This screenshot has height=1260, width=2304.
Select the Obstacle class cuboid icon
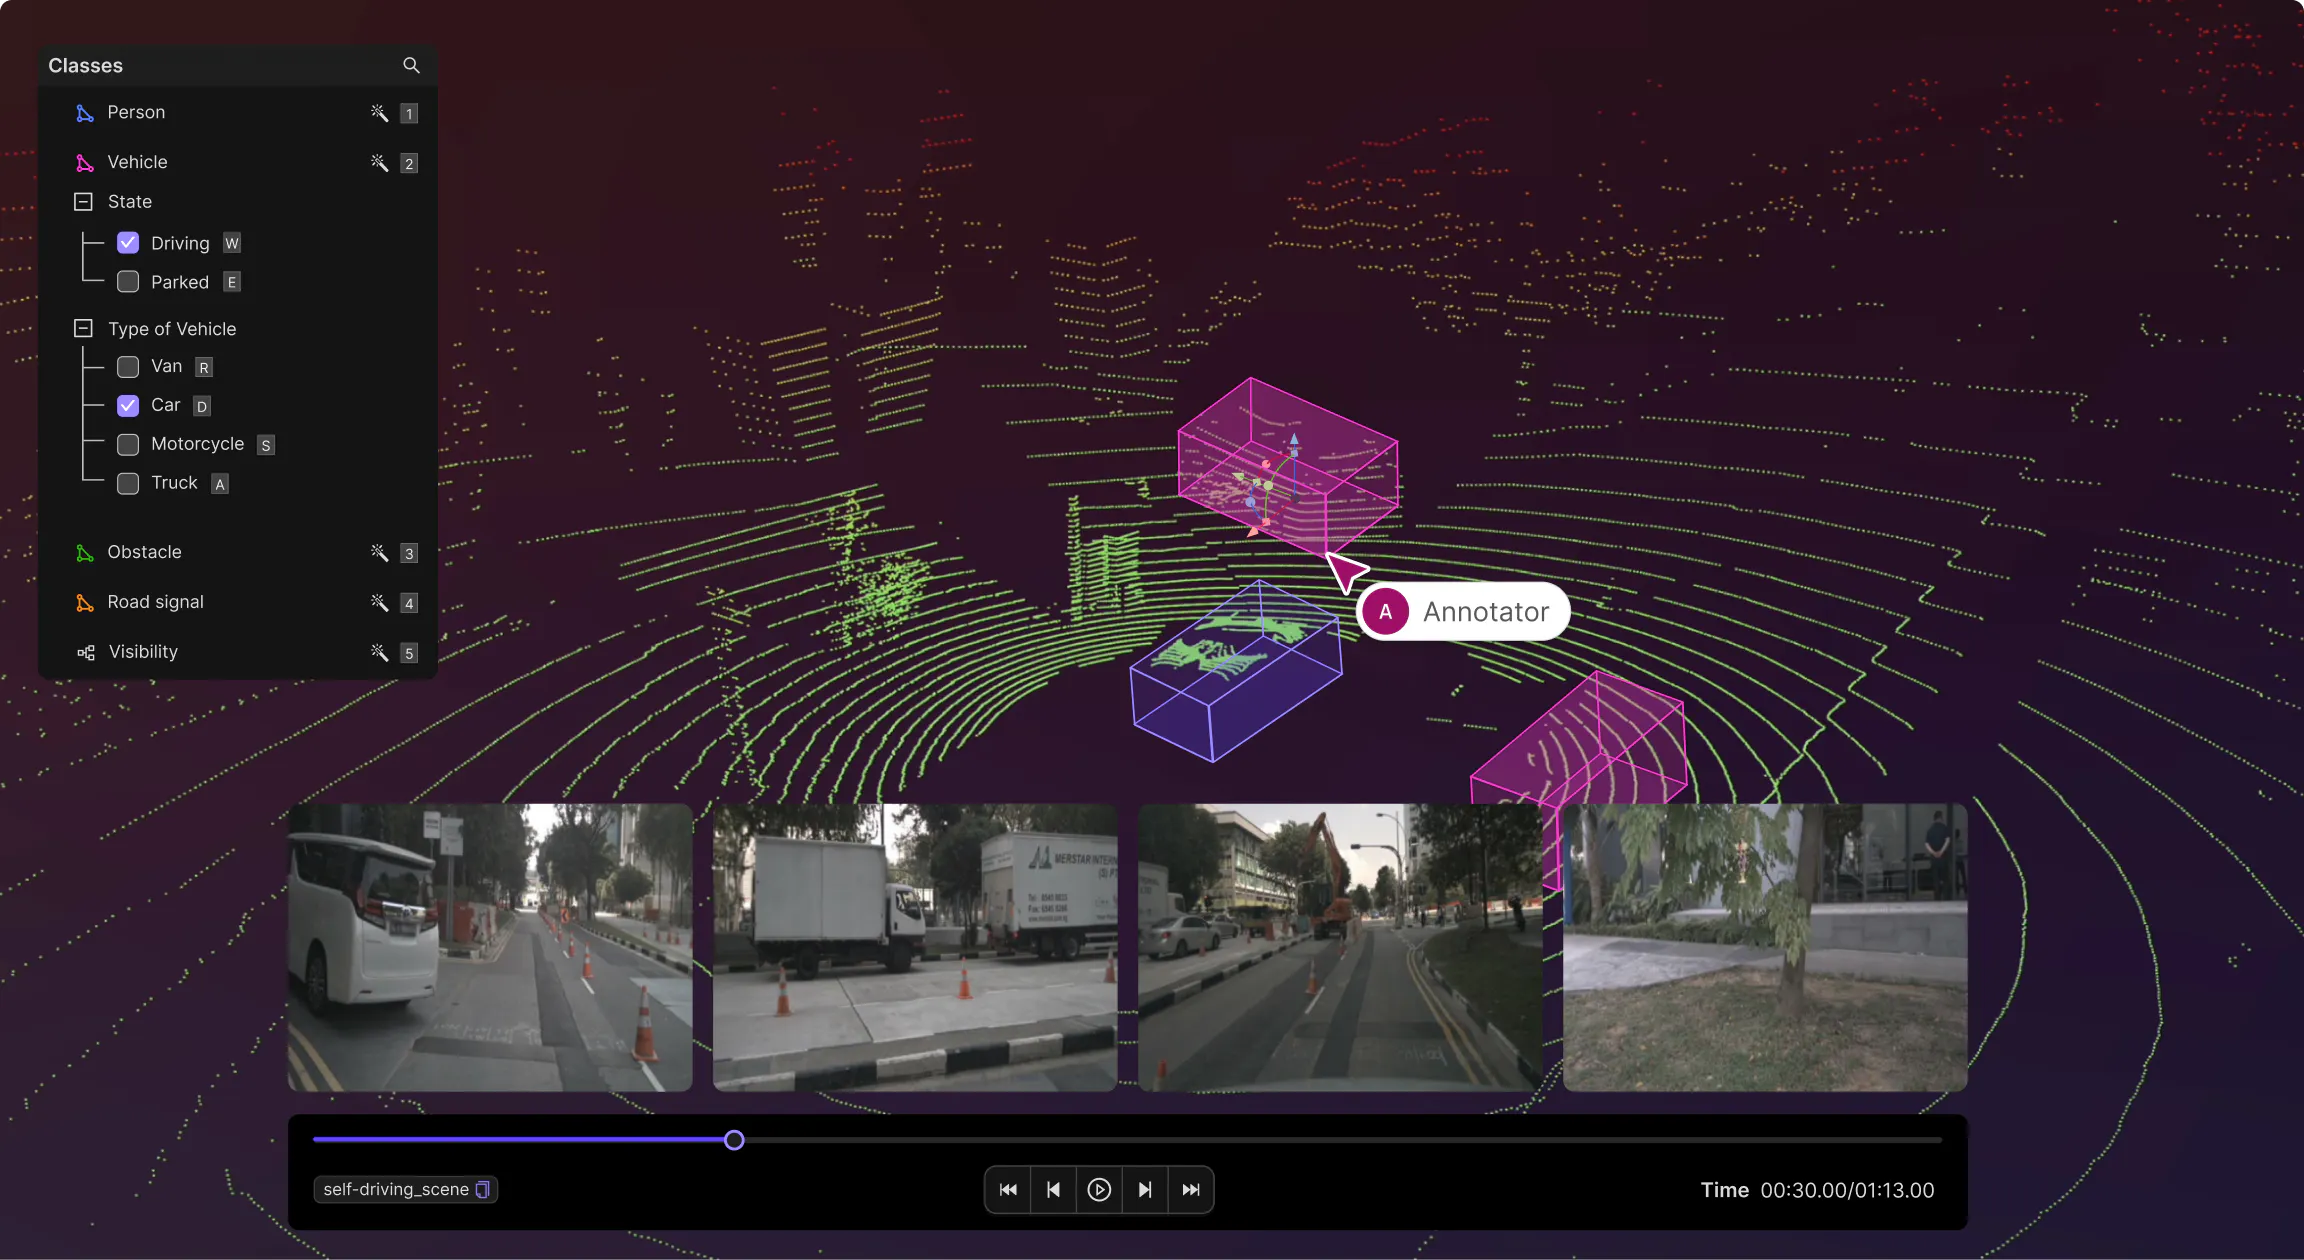pyautogui.click(x=85, y=552)
